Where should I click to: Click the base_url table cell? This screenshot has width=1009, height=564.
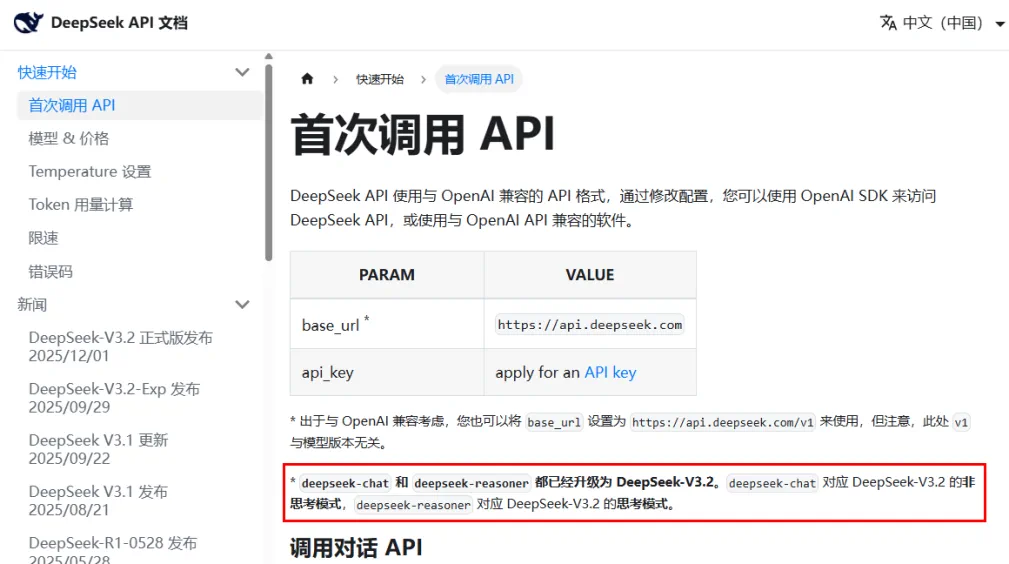click(387, 324)
